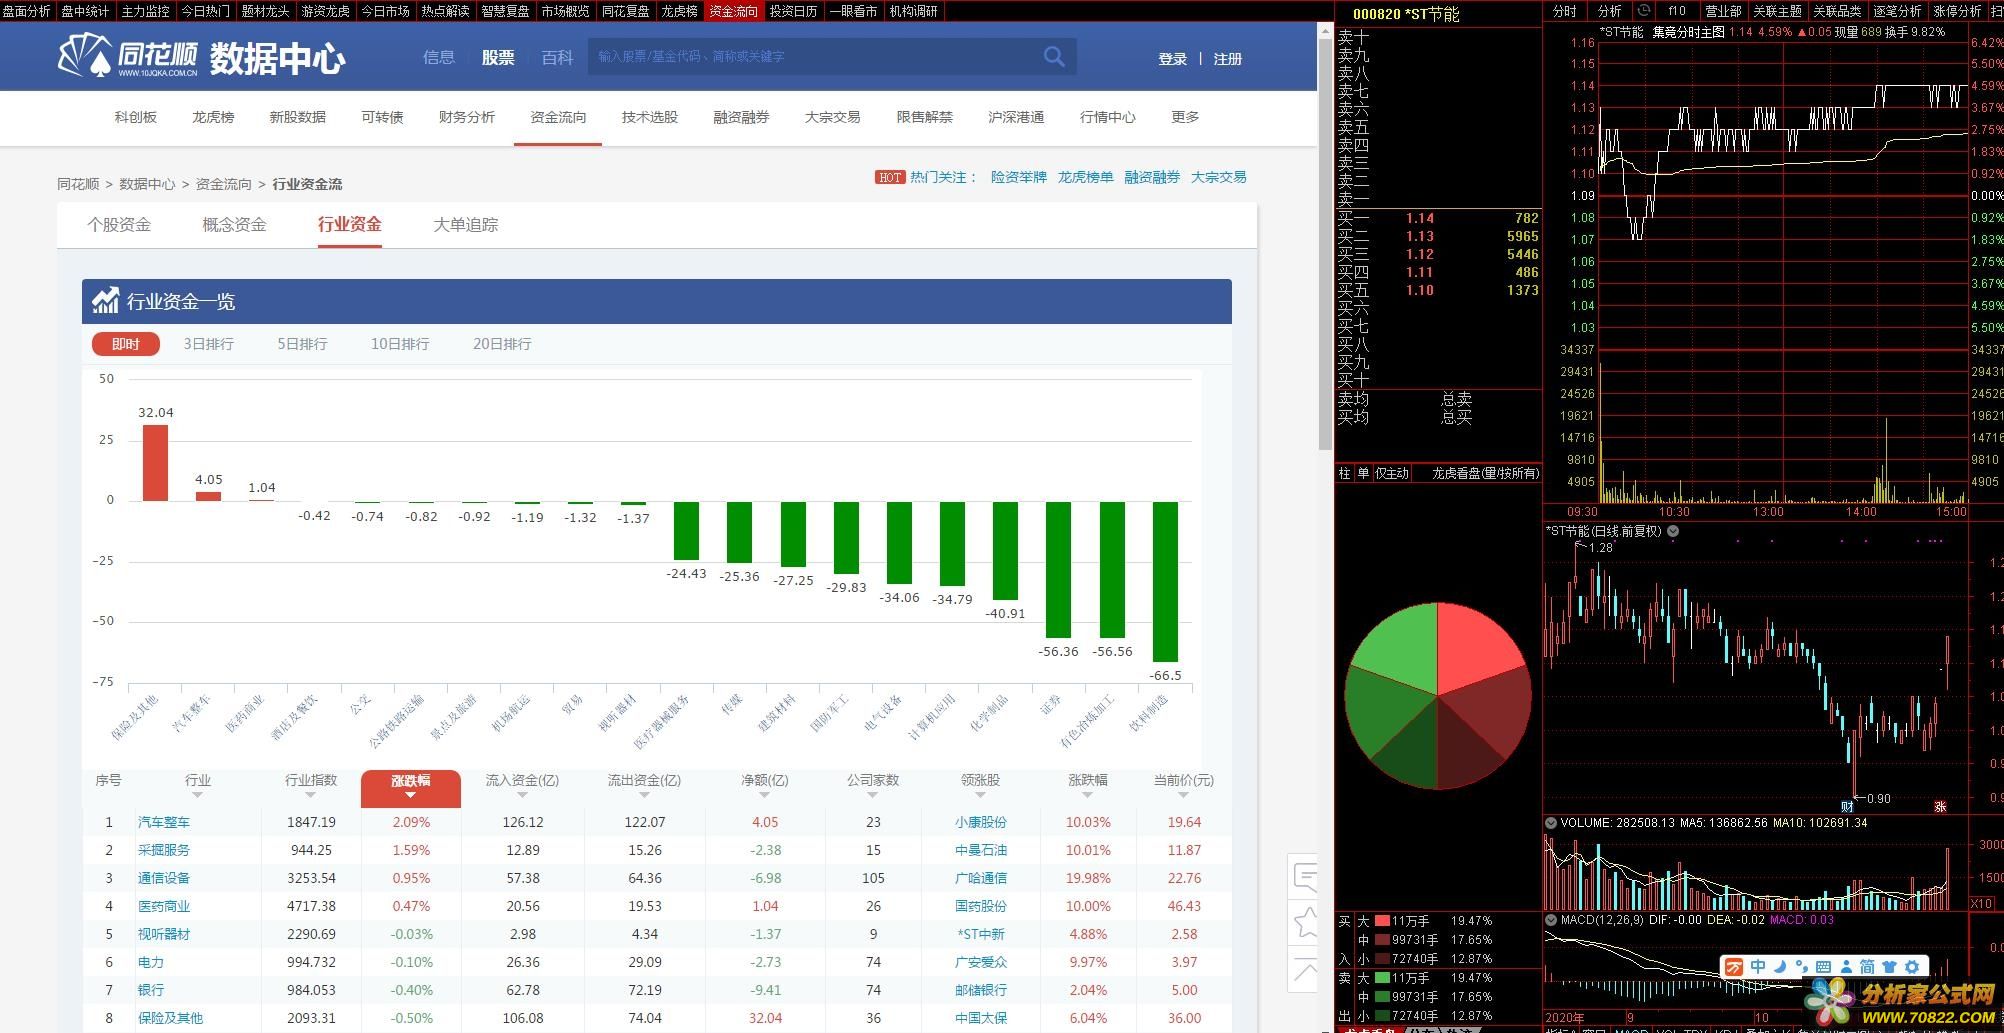Screen dimensions: 2004x1033
Task: Select the 即时 ranking pill
Action: [126, 344]
